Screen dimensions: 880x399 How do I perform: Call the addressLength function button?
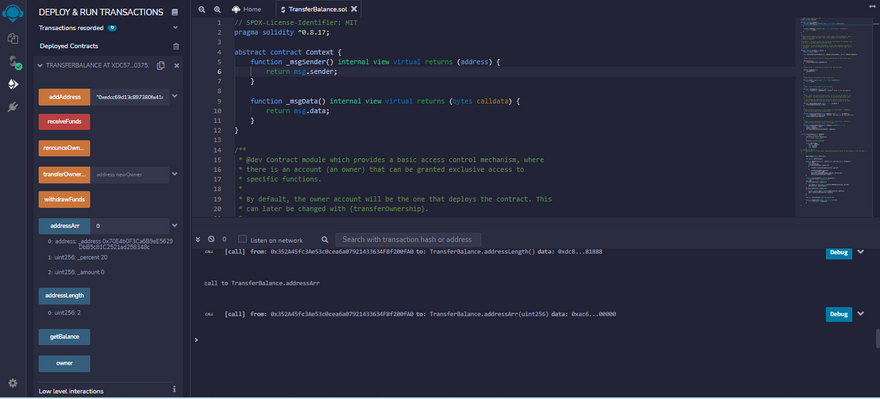tap(65, 296)
